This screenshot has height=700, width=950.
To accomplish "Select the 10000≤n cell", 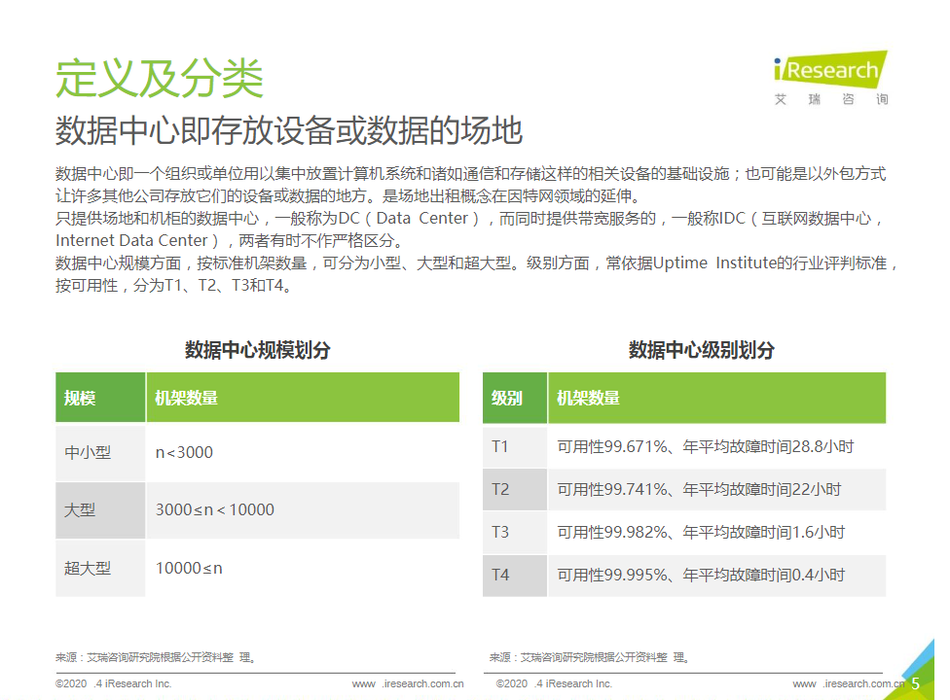I will (189, 568).
